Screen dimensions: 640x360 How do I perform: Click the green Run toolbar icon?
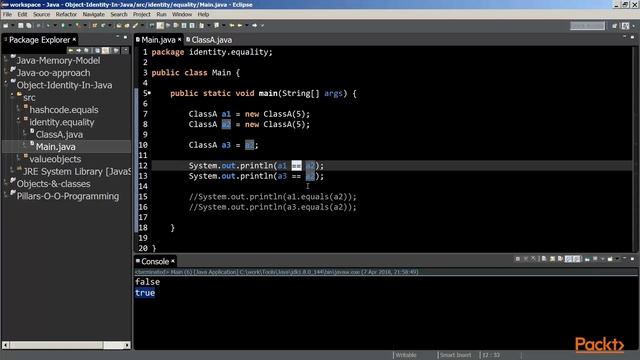click(x=63, y=25)
